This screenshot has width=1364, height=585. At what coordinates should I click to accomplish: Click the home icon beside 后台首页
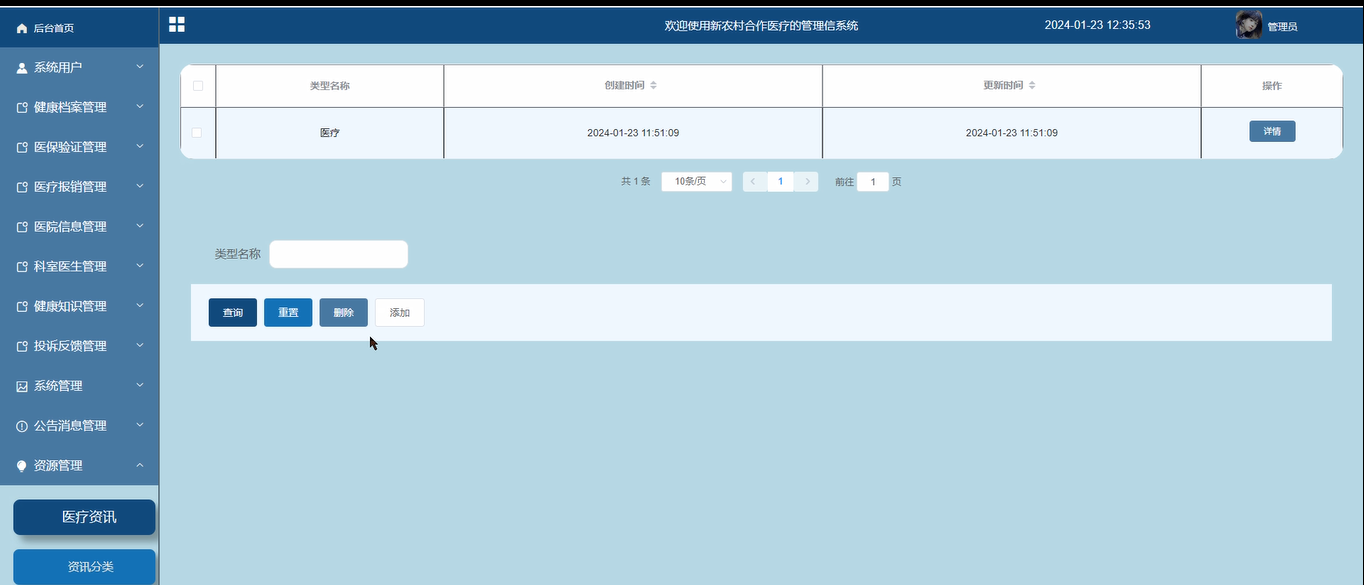[x=22, y=28]
